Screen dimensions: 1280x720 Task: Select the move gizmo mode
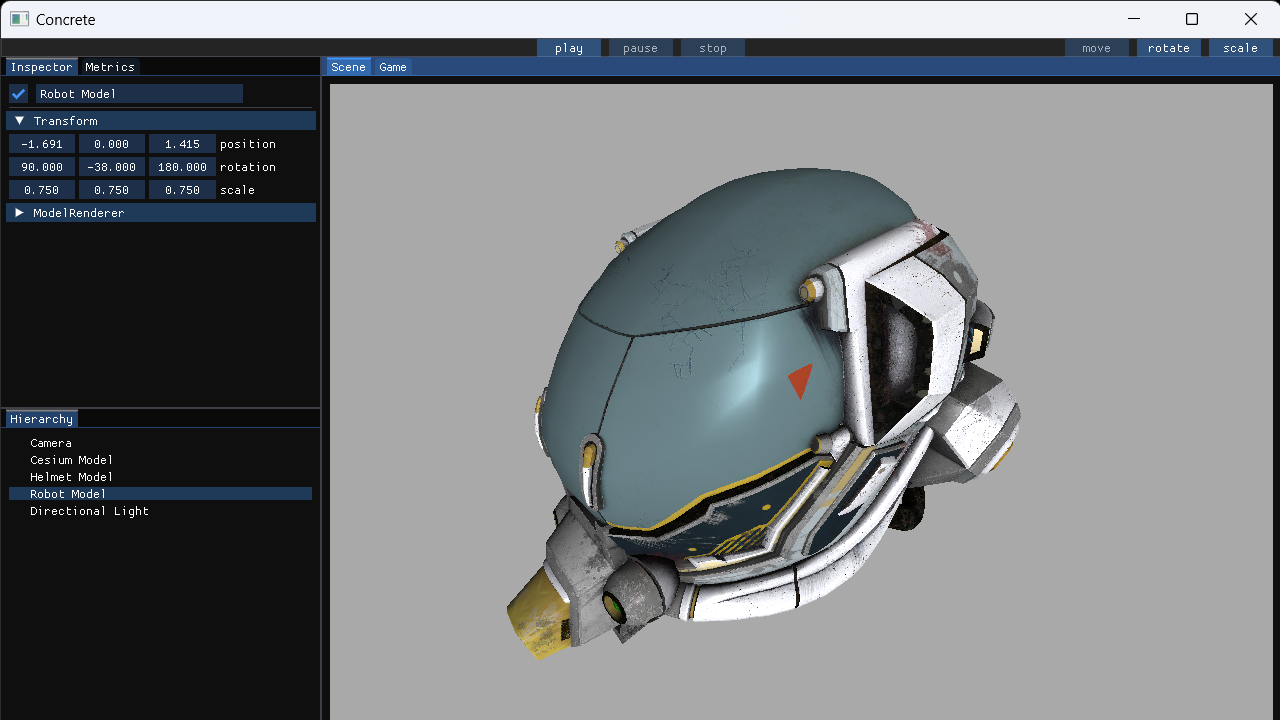click(x=1096, y=48)
